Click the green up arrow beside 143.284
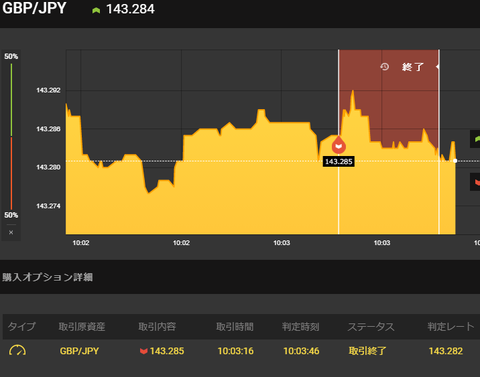This screenshot has width=480, height=377. point(96,11)
